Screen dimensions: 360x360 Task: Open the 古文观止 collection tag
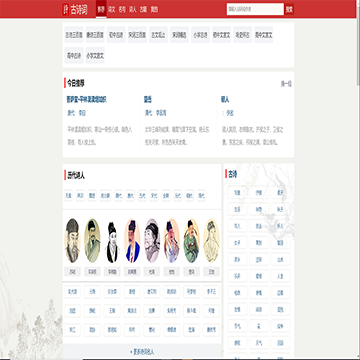pyautogui.click(x=158, y=35)
